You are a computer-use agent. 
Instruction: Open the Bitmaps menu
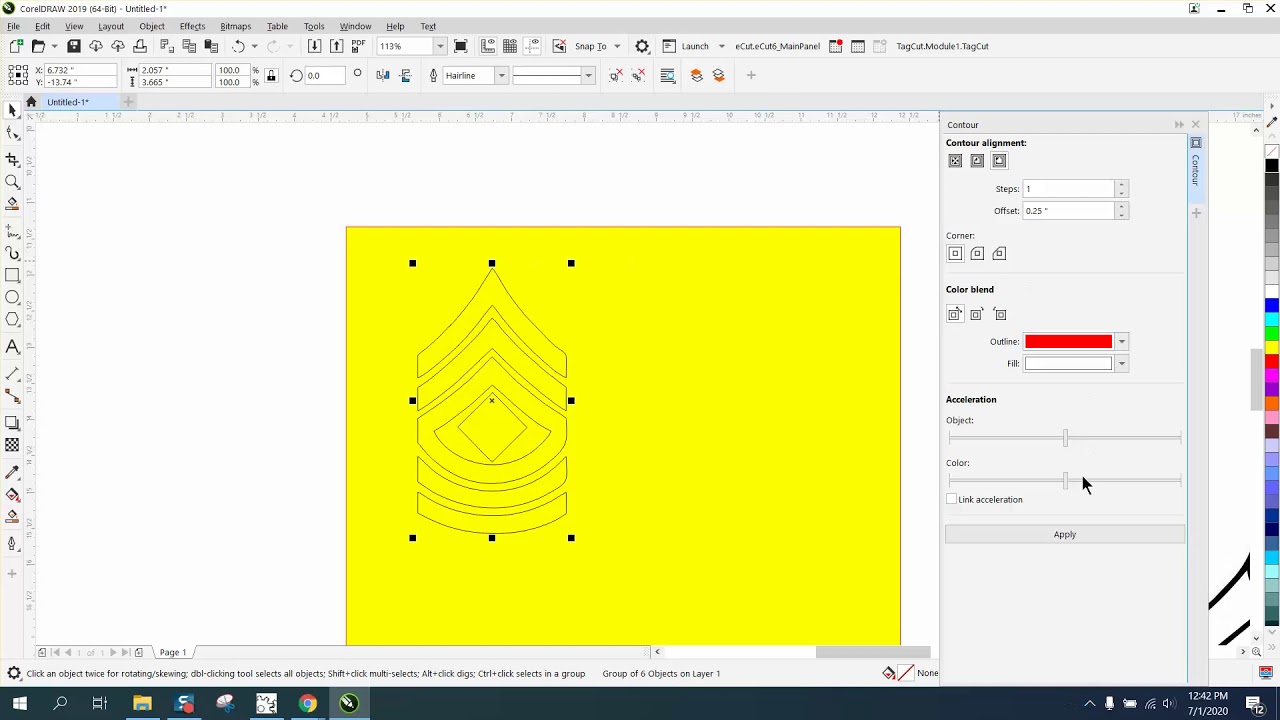[235, 26]
